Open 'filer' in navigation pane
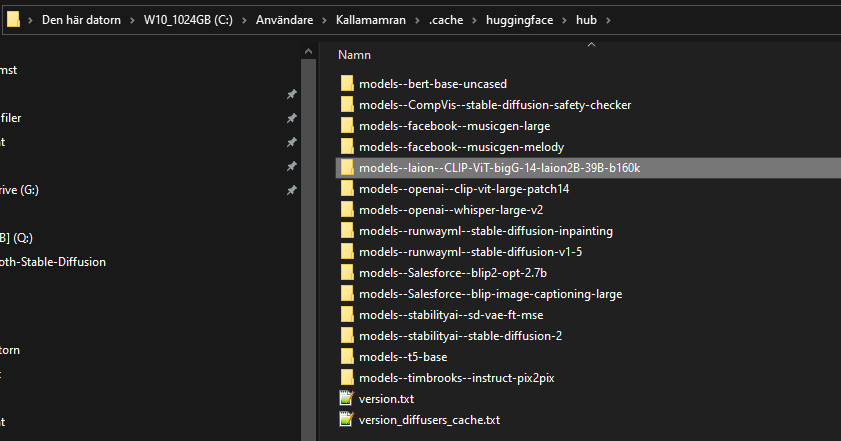The height and width of the screenshot is (441, 841). tap(11, 118)
